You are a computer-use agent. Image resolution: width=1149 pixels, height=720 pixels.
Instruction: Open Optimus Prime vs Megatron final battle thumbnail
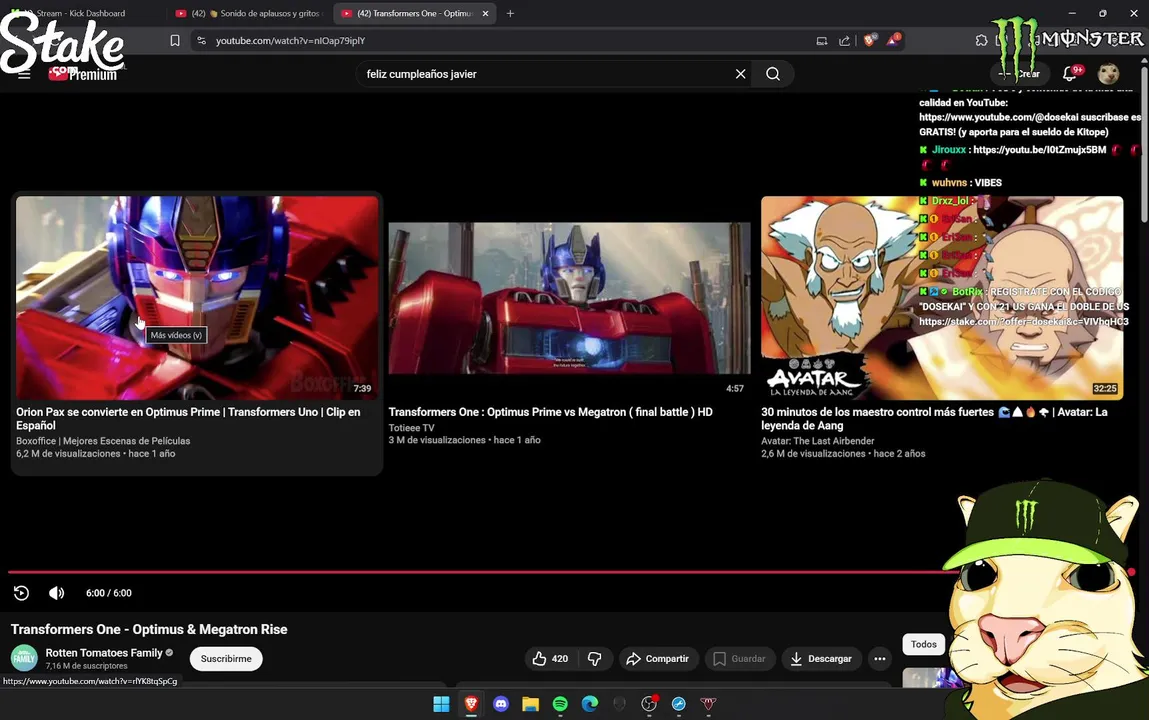(569, 298)
